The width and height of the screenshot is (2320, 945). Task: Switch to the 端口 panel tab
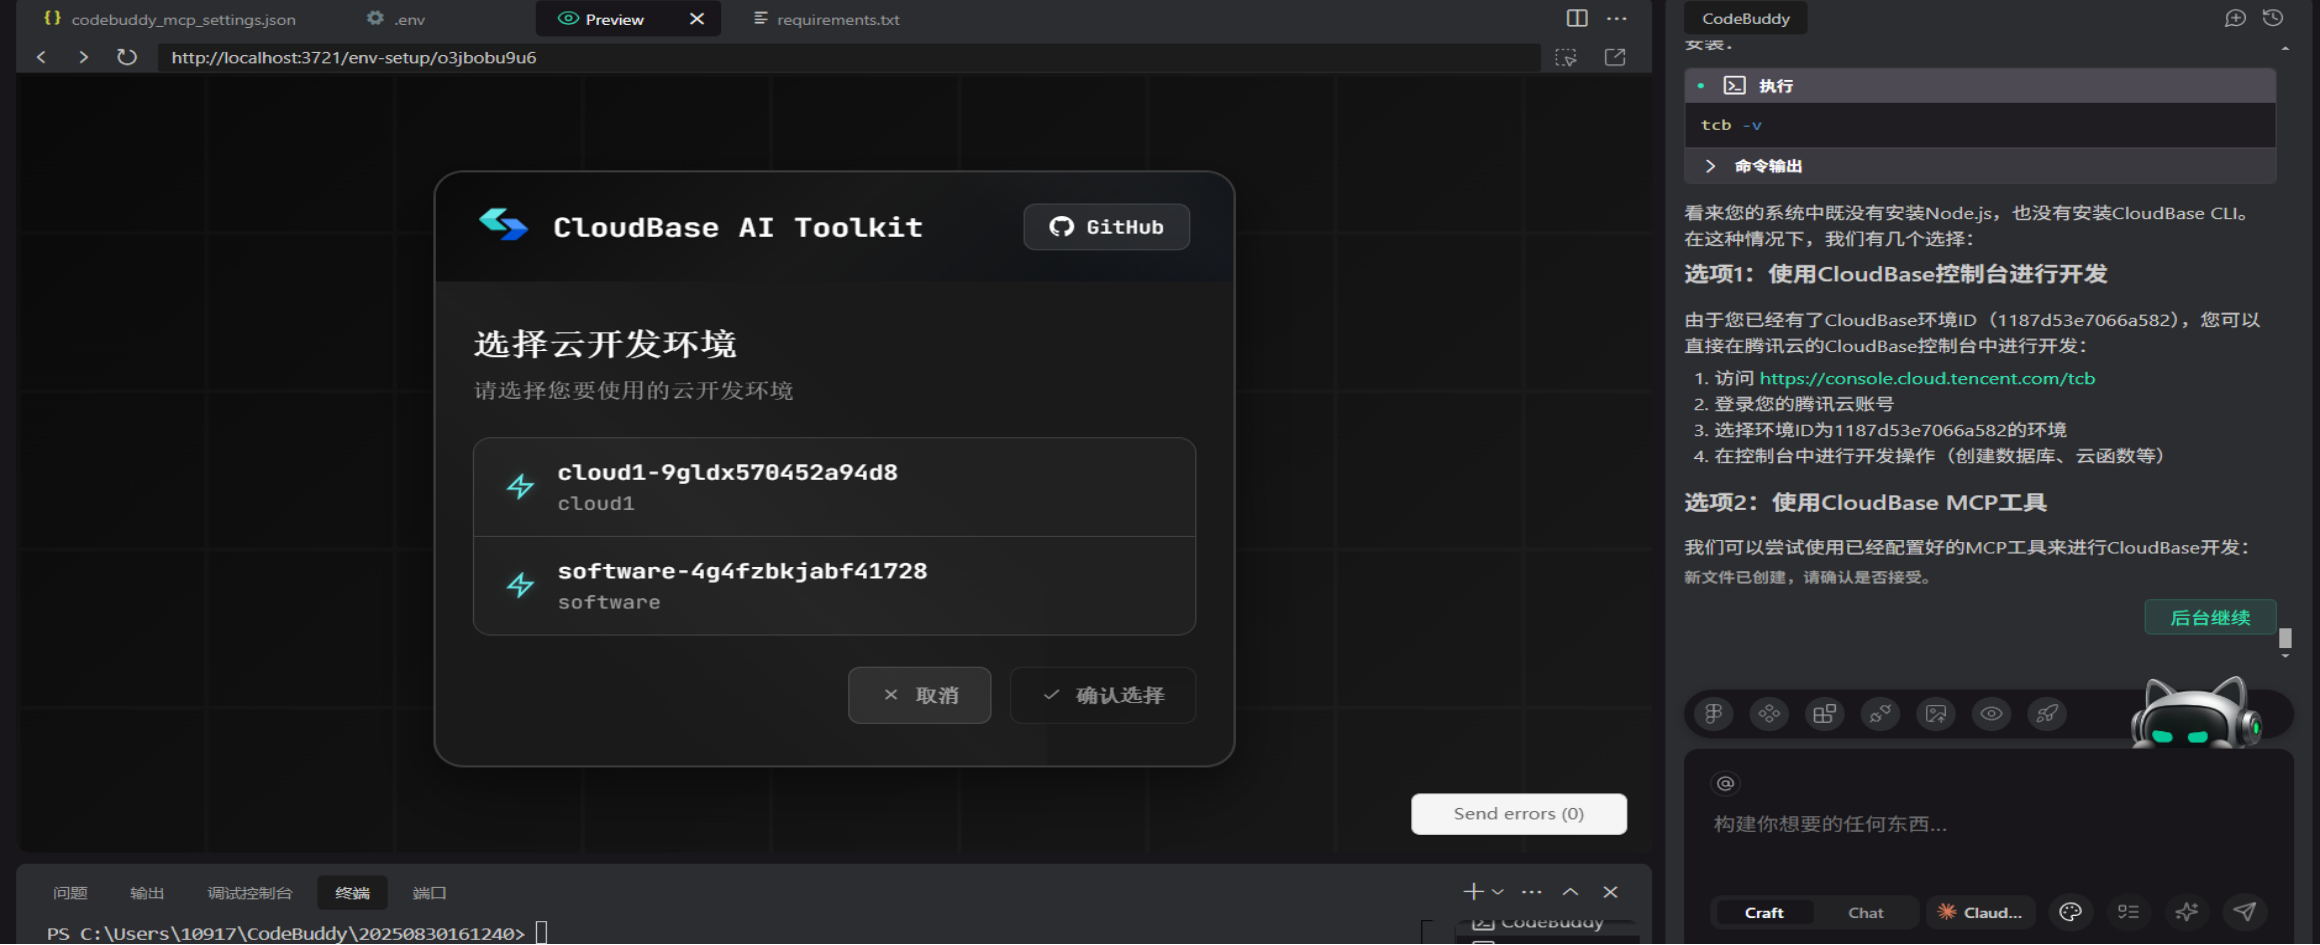(x=430, y=893)
